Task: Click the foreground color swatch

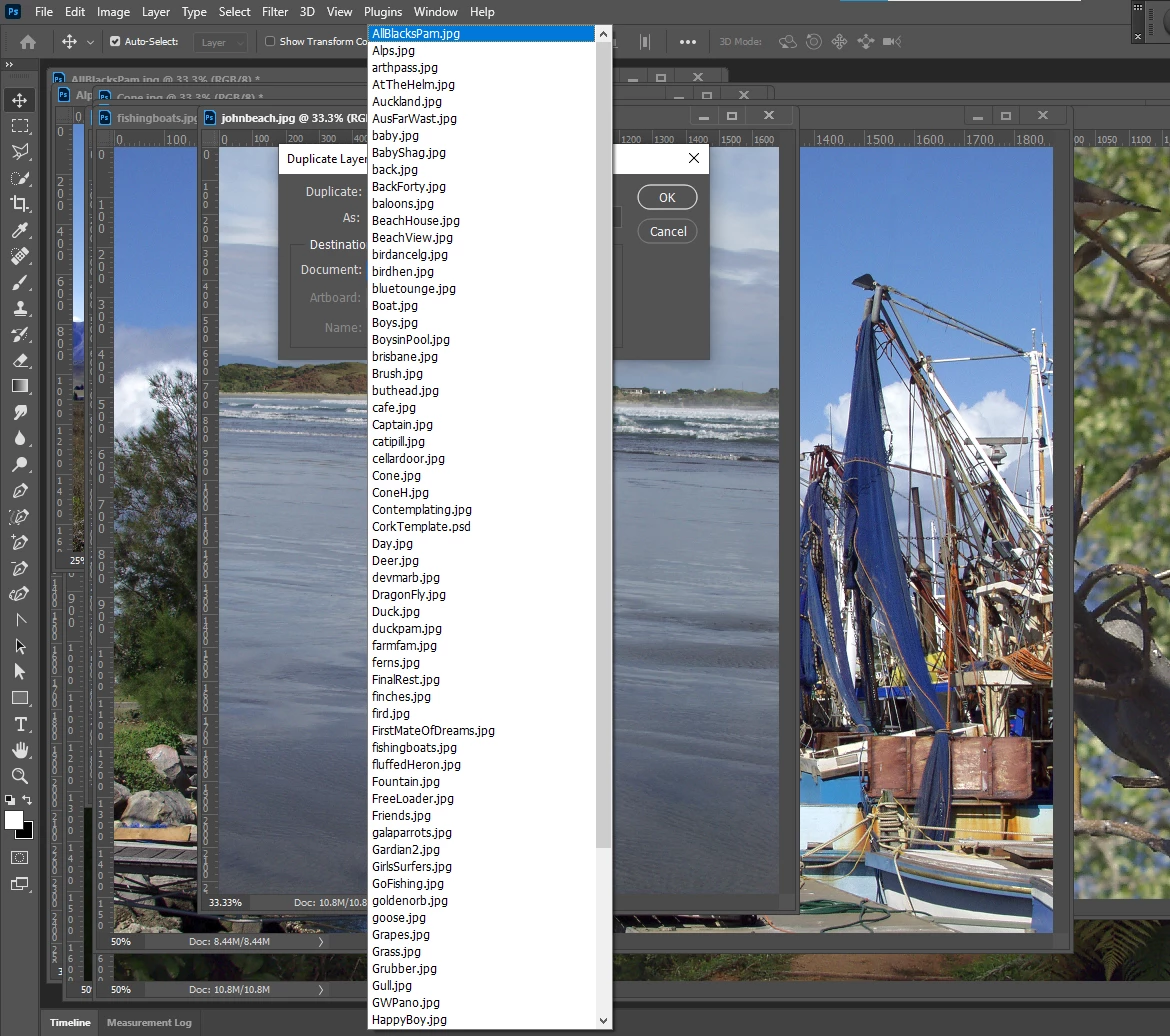Action: 13,820
